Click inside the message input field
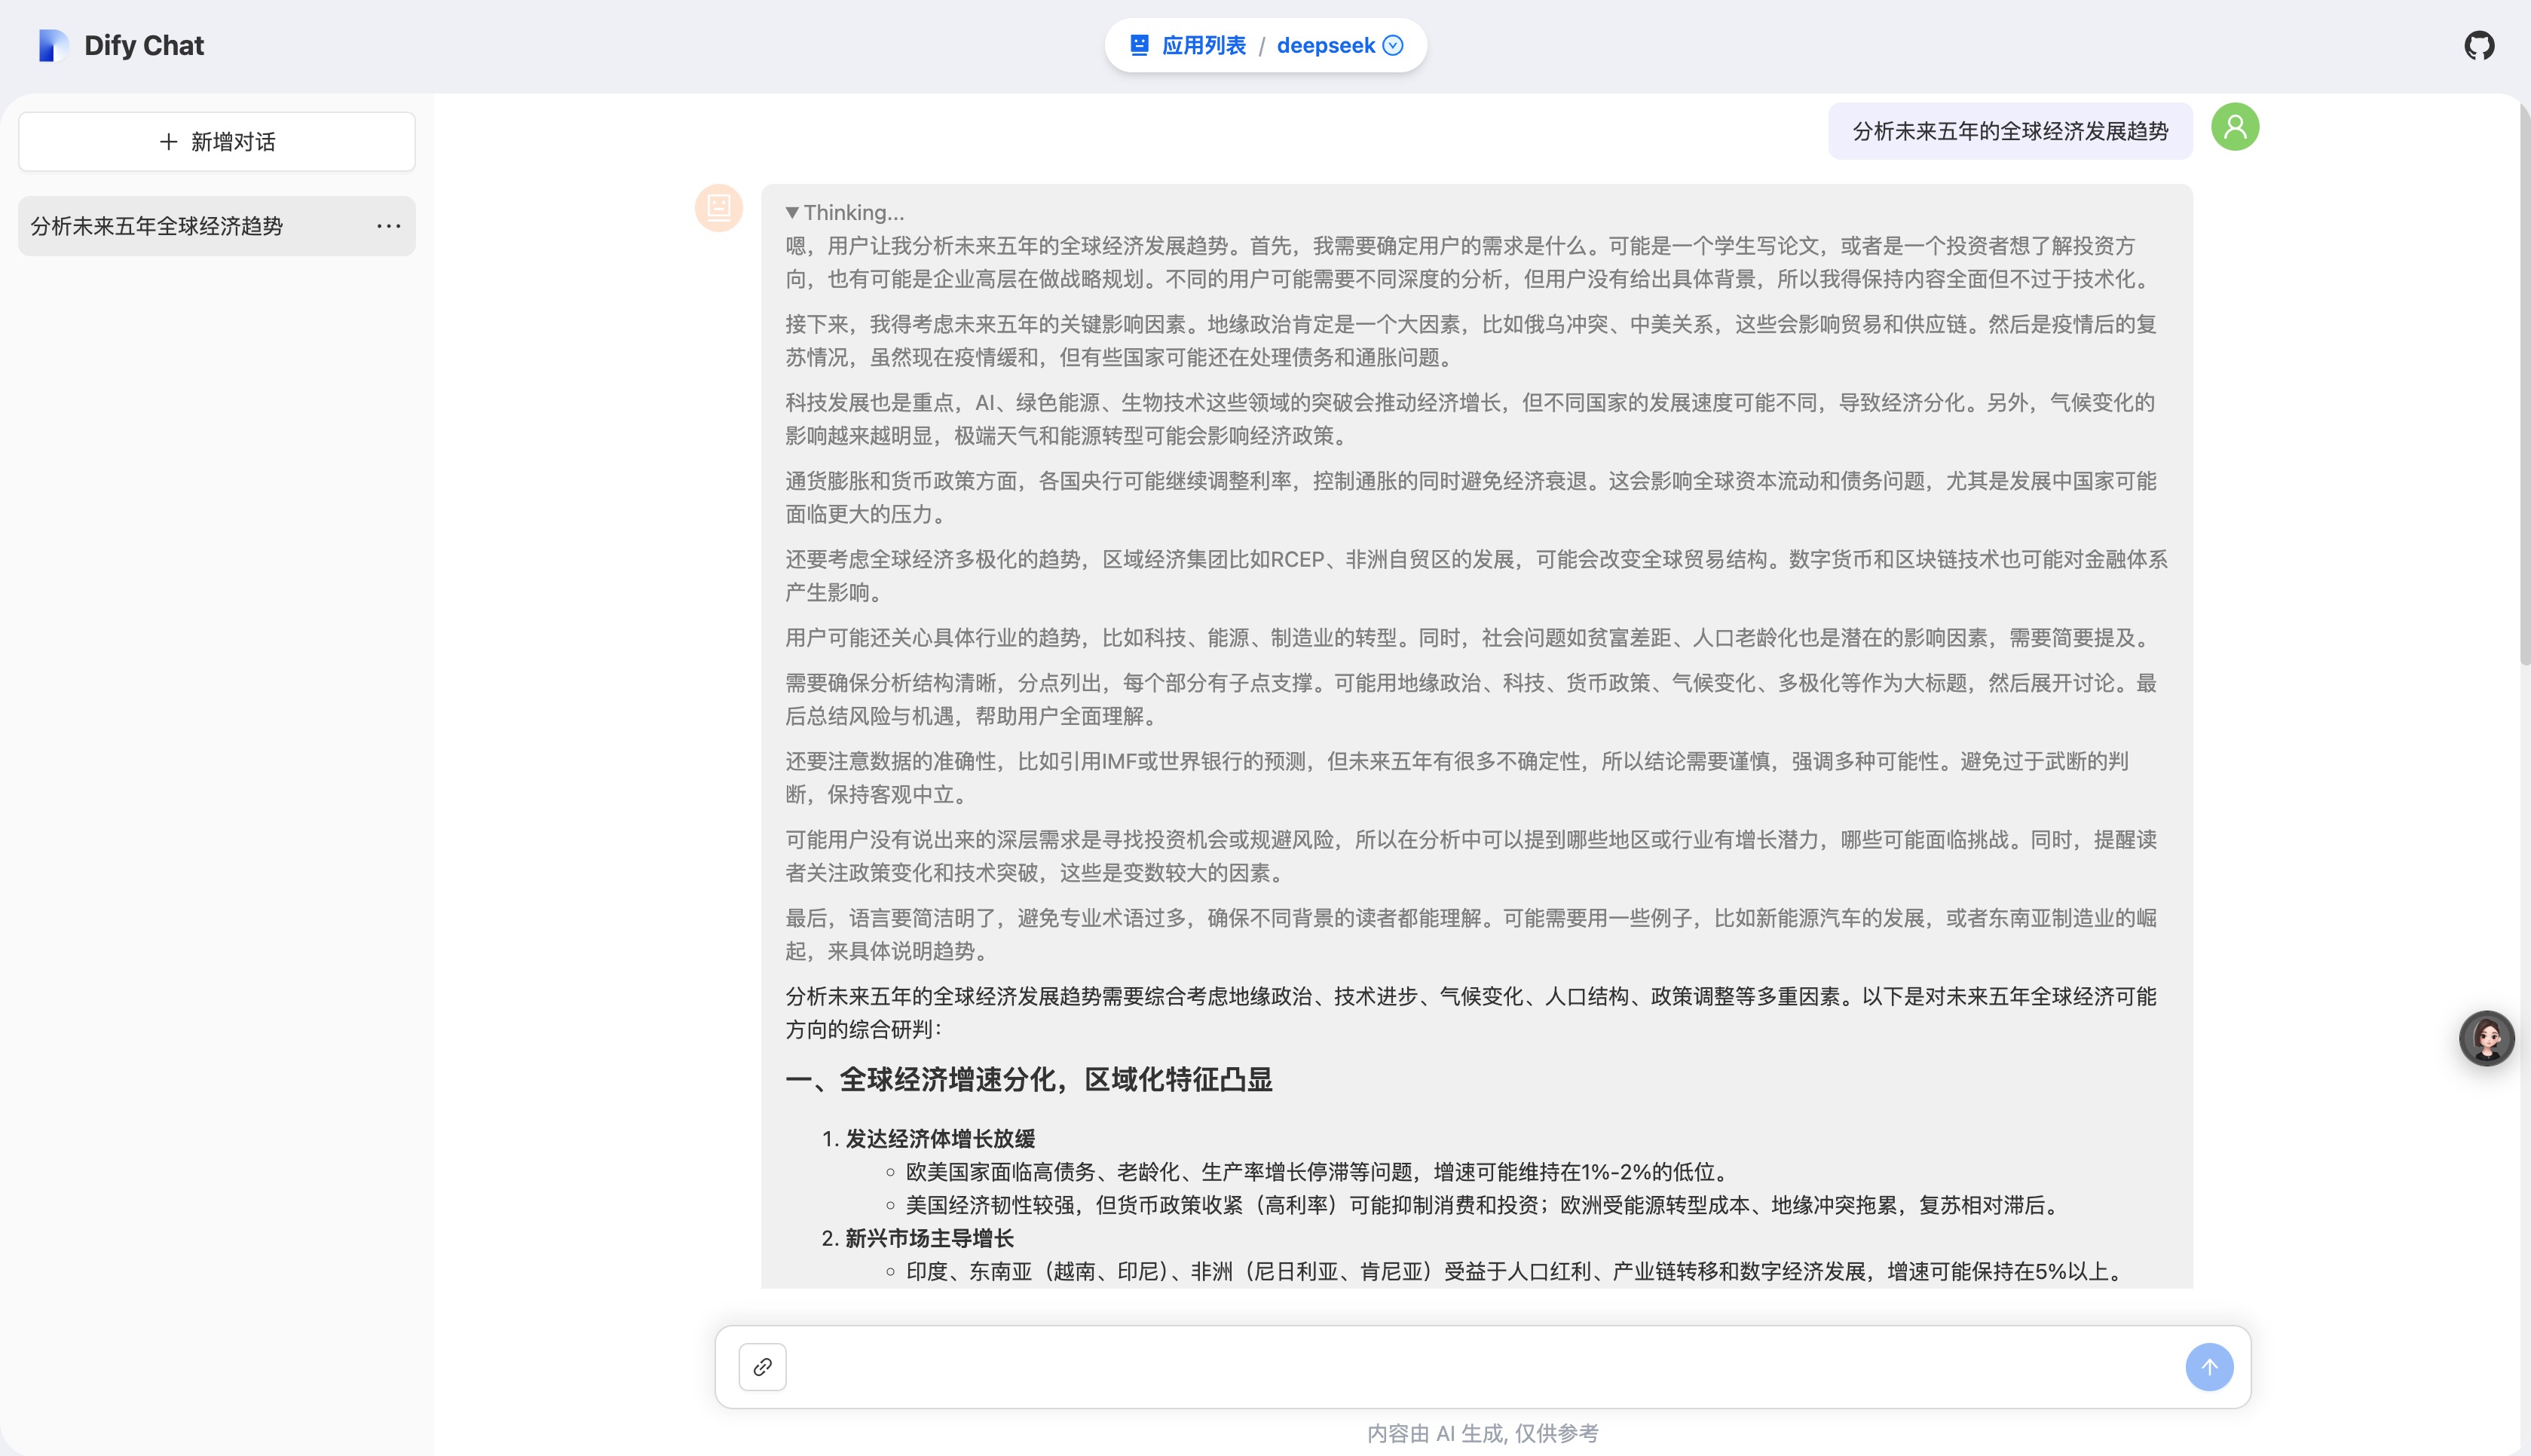 pyautogui.click(x=1400, y=1366)
